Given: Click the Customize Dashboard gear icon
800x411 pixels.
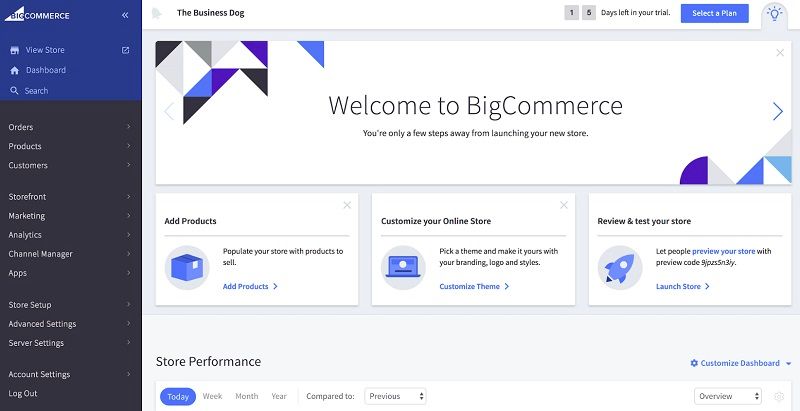Looking at the screenshot, I should point(694,363).
